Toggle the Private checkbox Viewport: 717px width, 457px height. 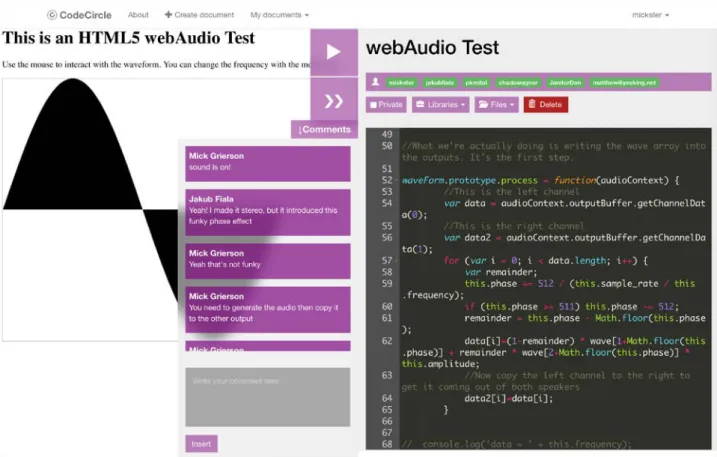(373, 105)
